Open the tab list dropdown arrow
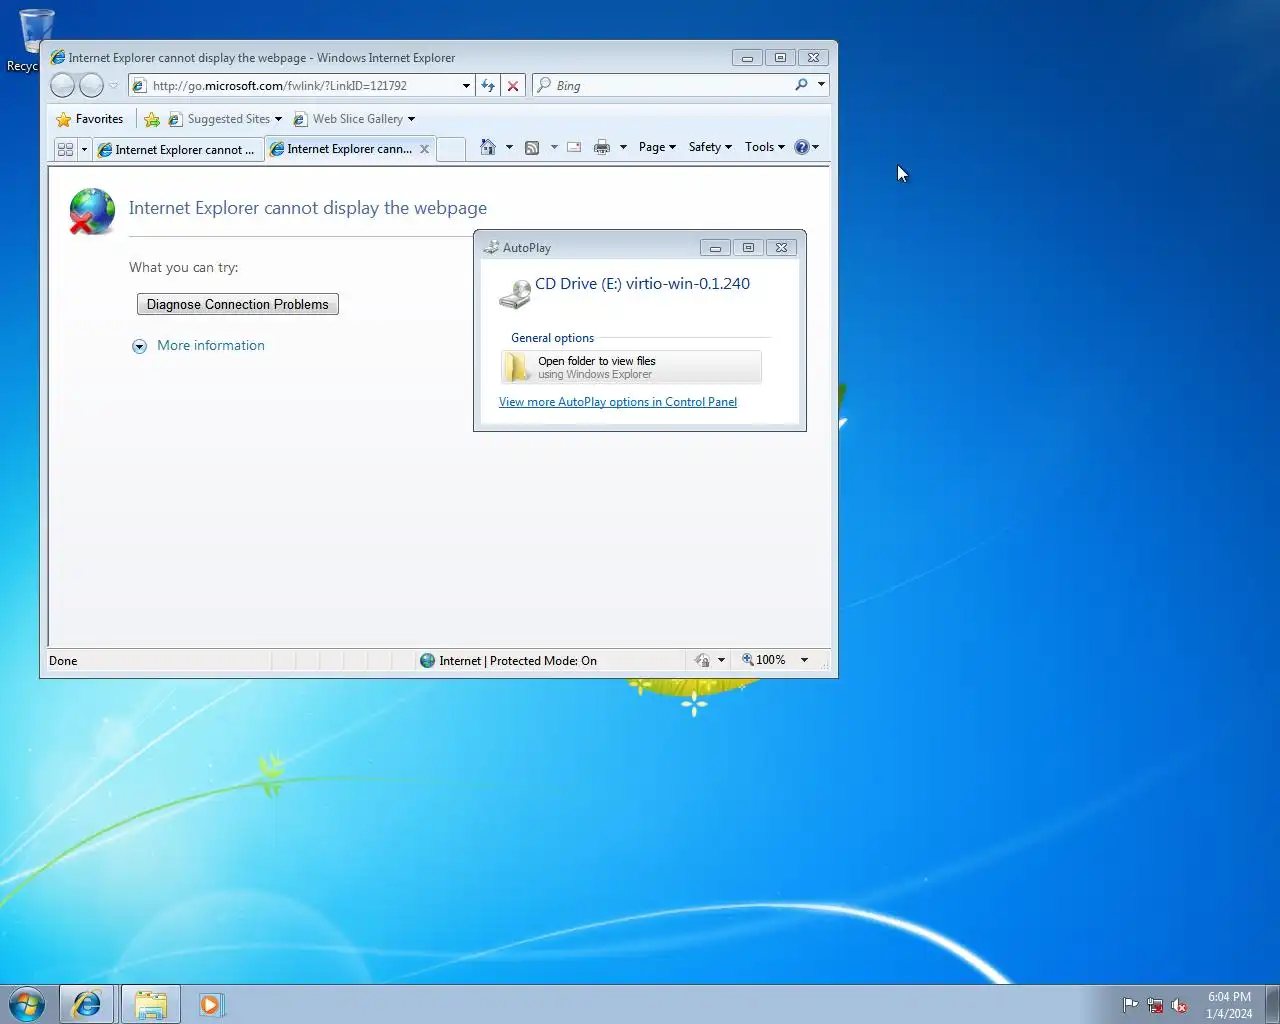Screen dimensions: 1280x1024 click(x=84, y=149)
